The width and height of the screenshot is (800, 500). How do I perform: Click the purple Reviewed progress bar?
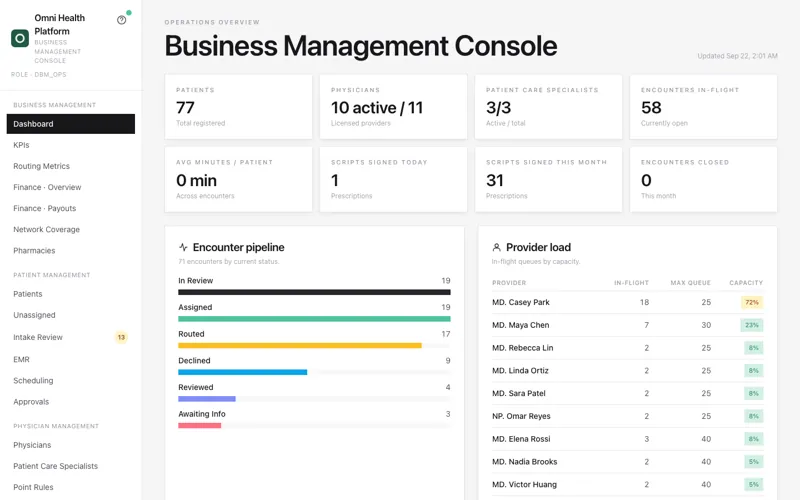[207, 398]
